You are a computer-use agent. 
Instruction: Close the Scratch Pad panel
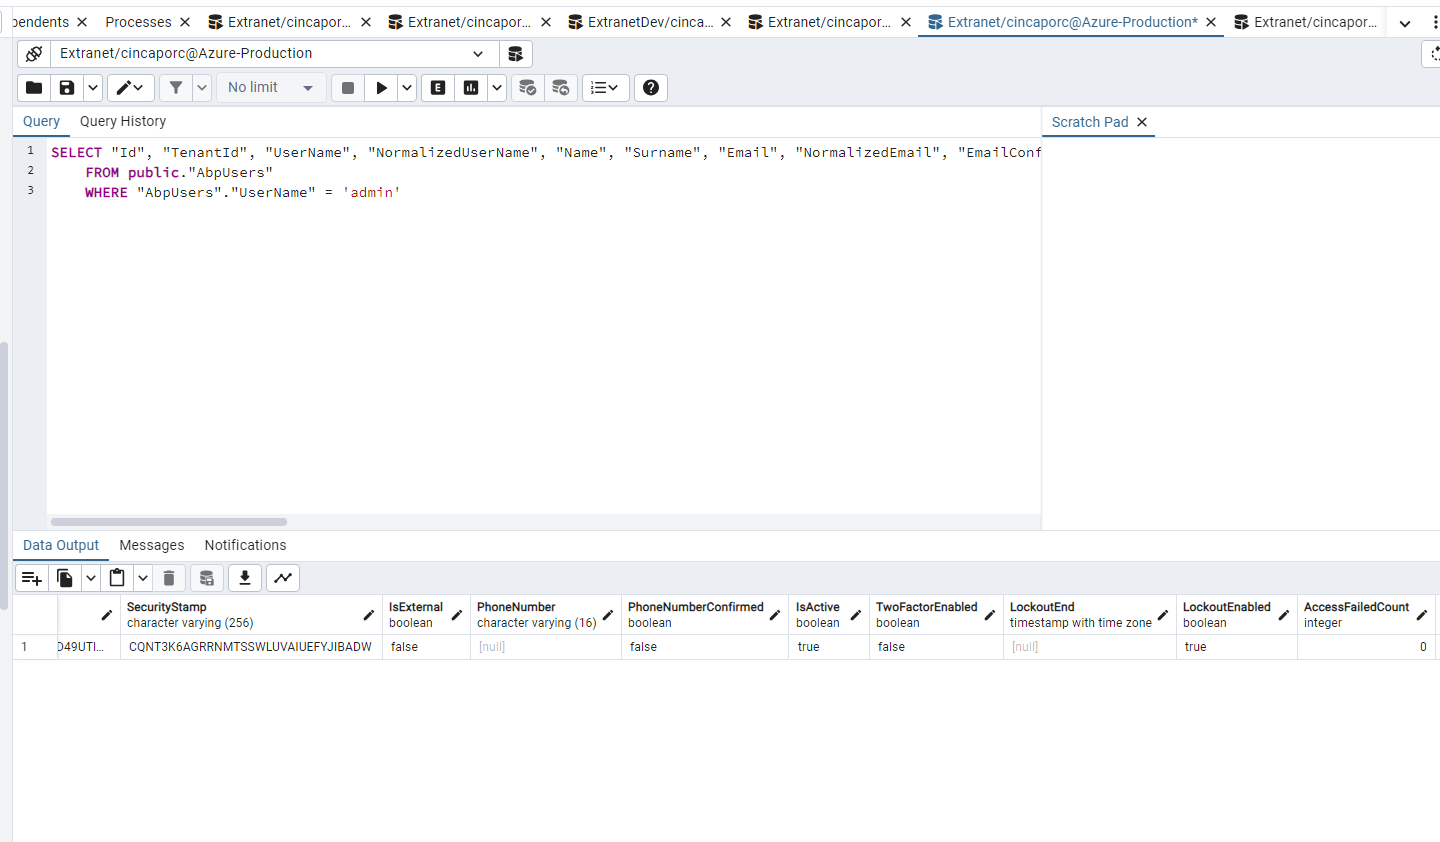click(x=1142, y=122)
